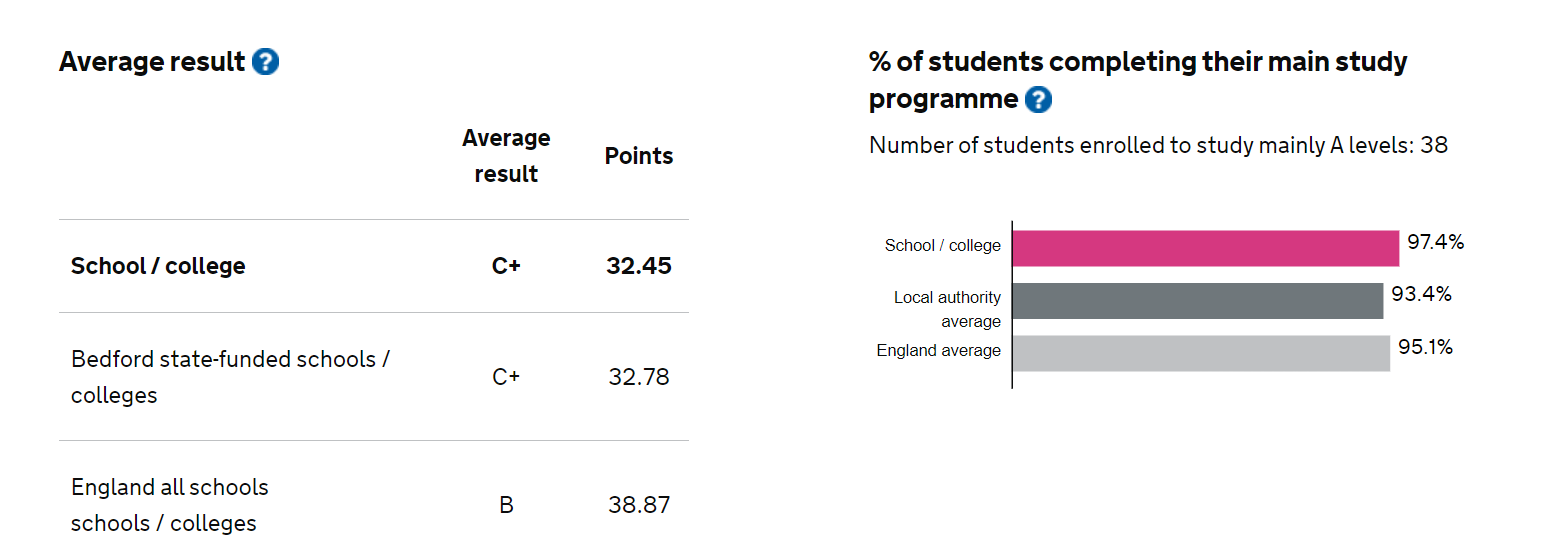Select the pink School / college bar
The height and width of the screenshot is (558, 1541).
tap(1205, 248)
